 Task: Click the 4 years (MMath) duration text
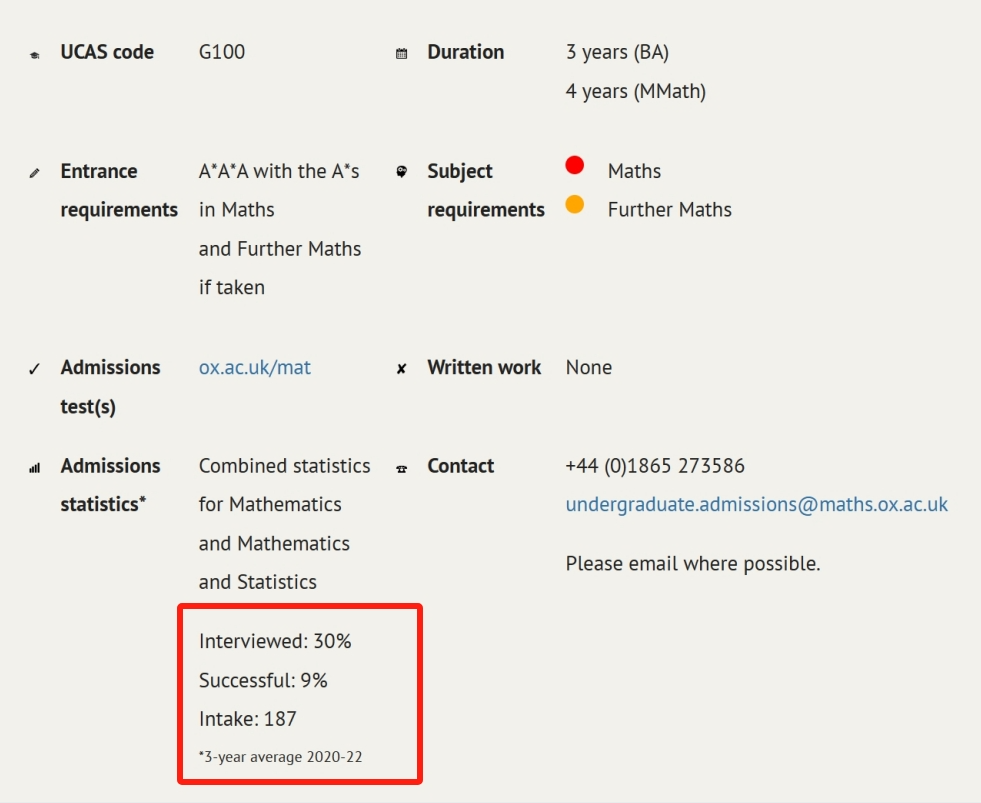[635, 91]
